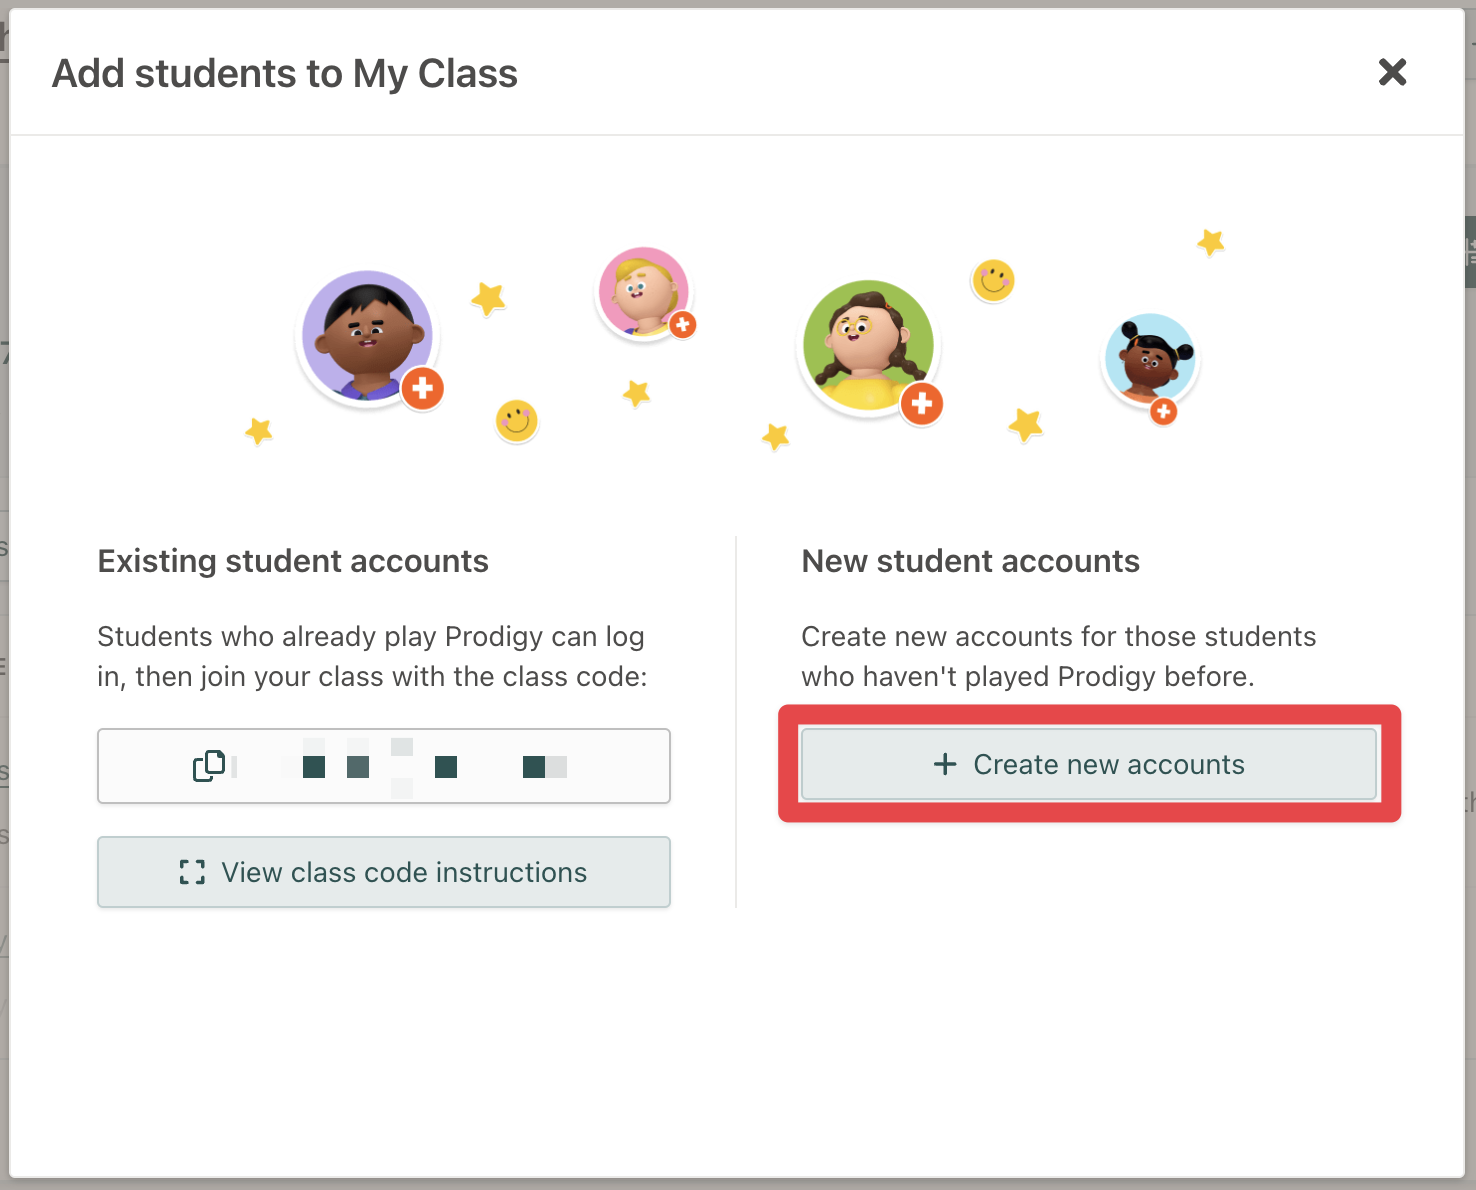Select the New student accounts heading

tap(970, 561)
